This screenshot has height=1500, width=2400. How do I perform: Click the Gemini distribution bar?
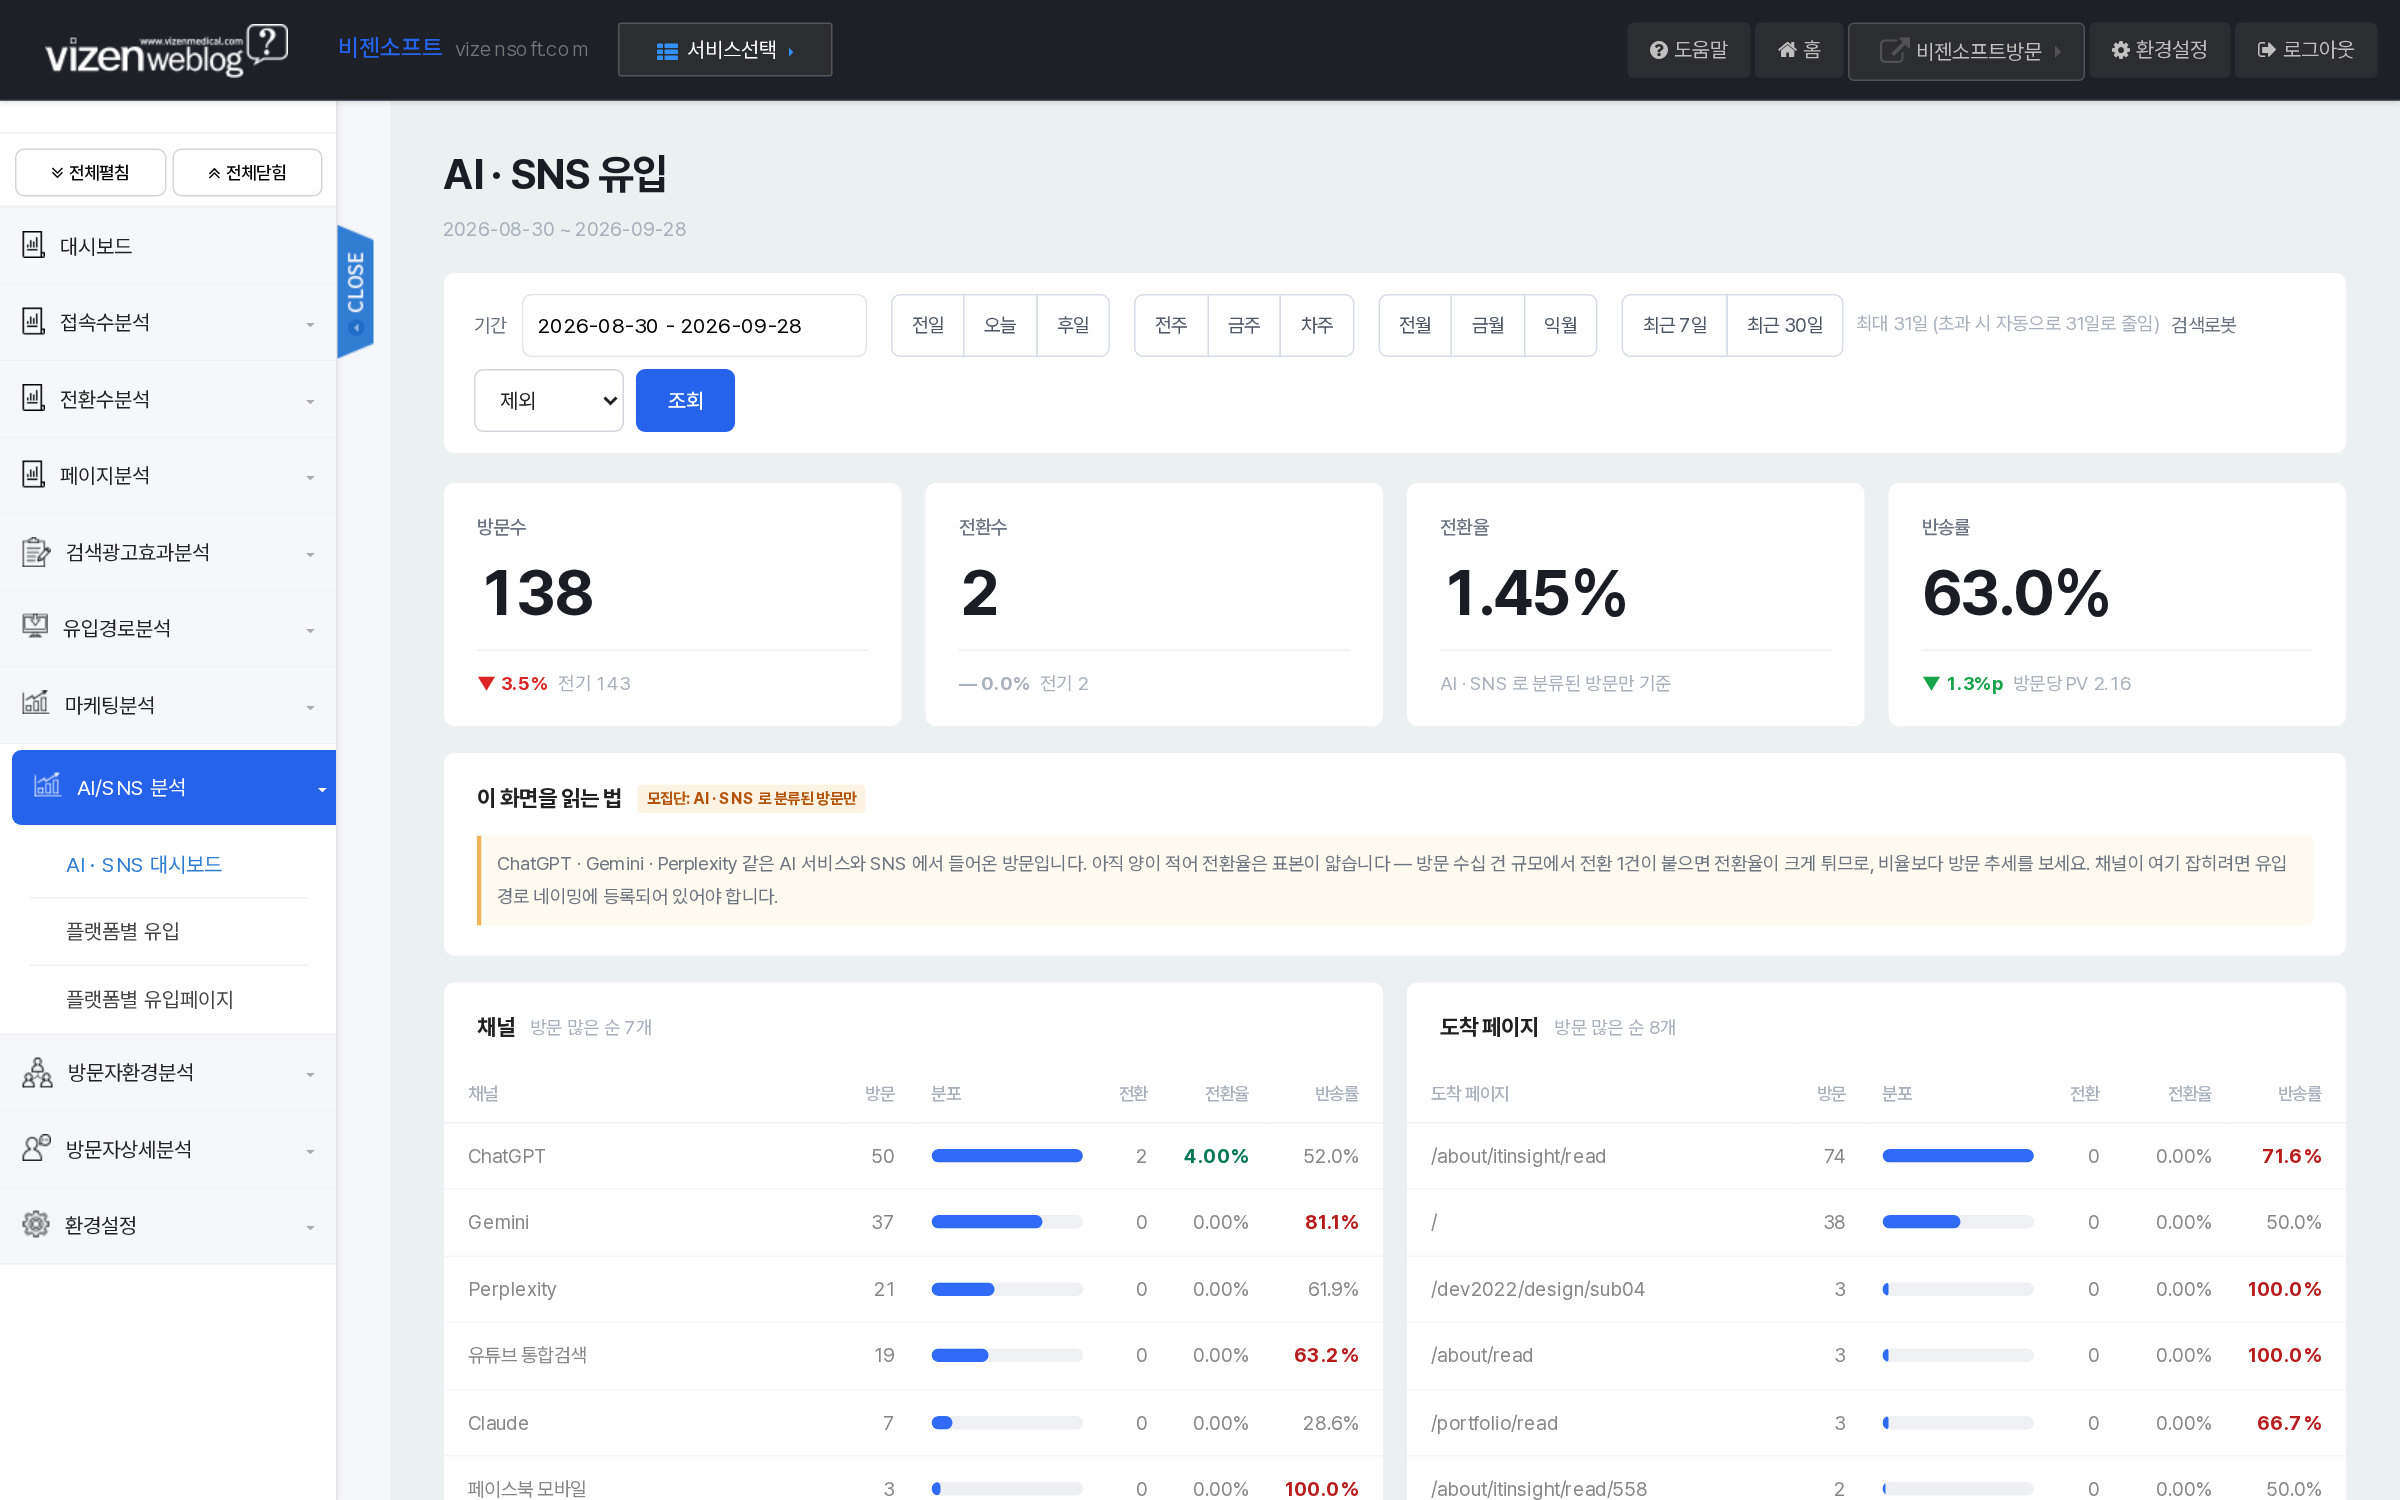click(1007, 1222)
